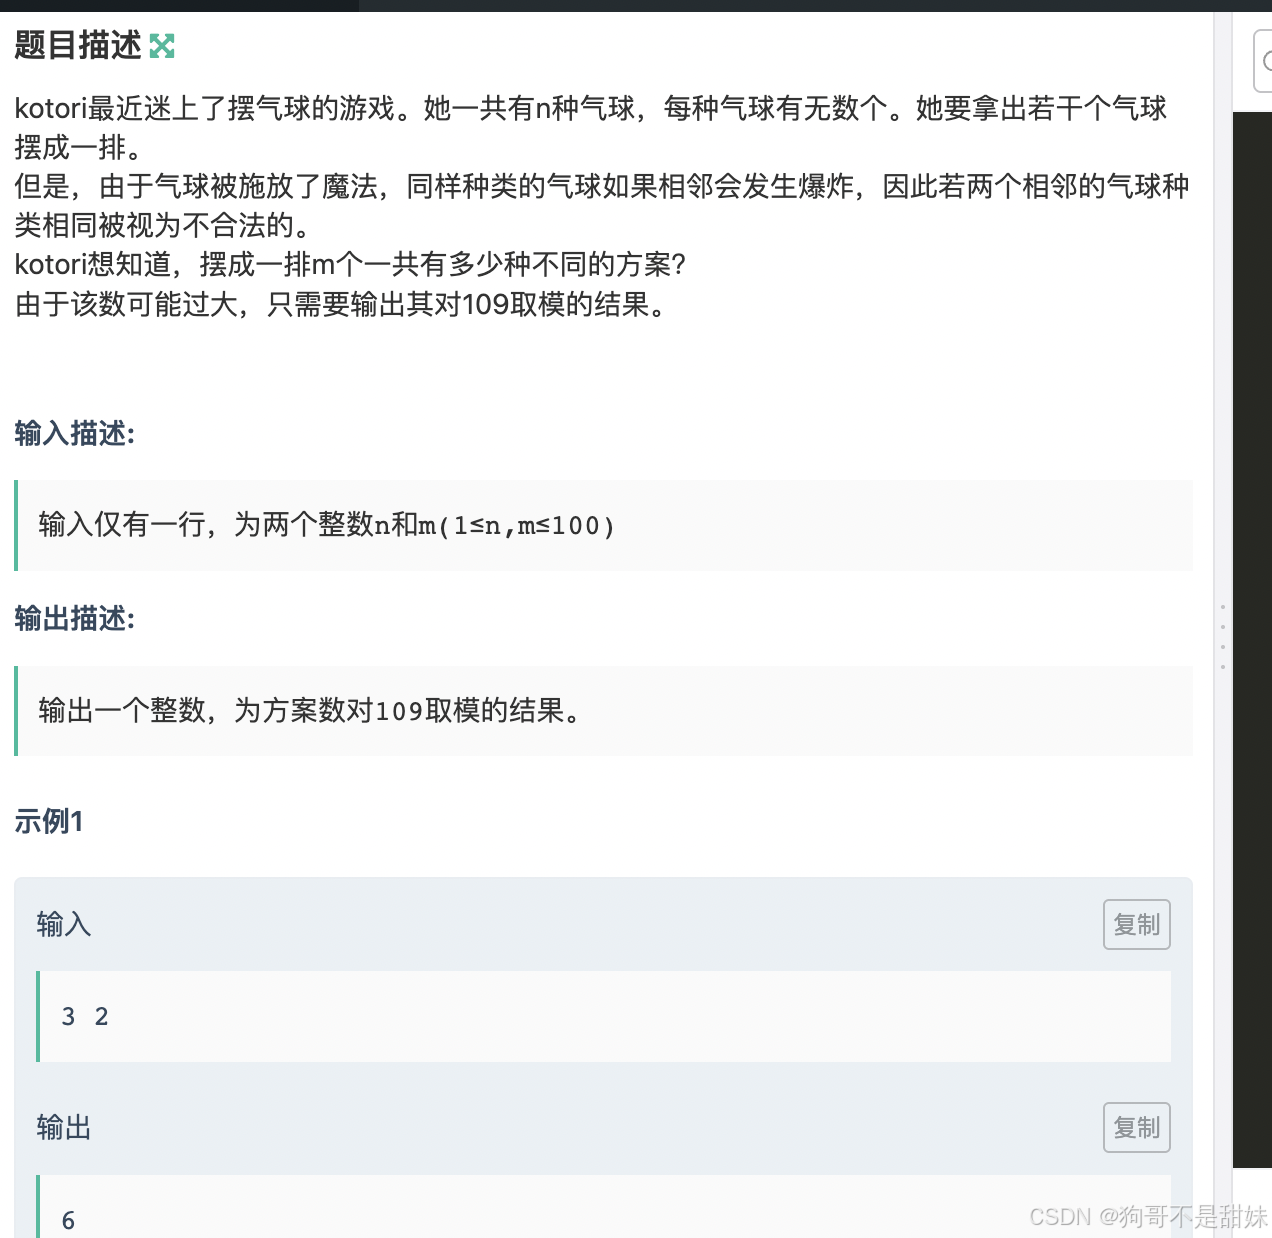Click the output description block about 取模的结果
1272x1238 pixels.
pos(604,711)
